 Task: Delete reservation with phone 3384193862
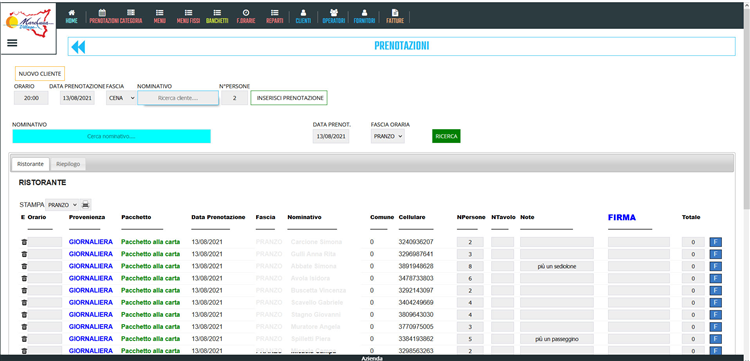(x=24, y=339)
